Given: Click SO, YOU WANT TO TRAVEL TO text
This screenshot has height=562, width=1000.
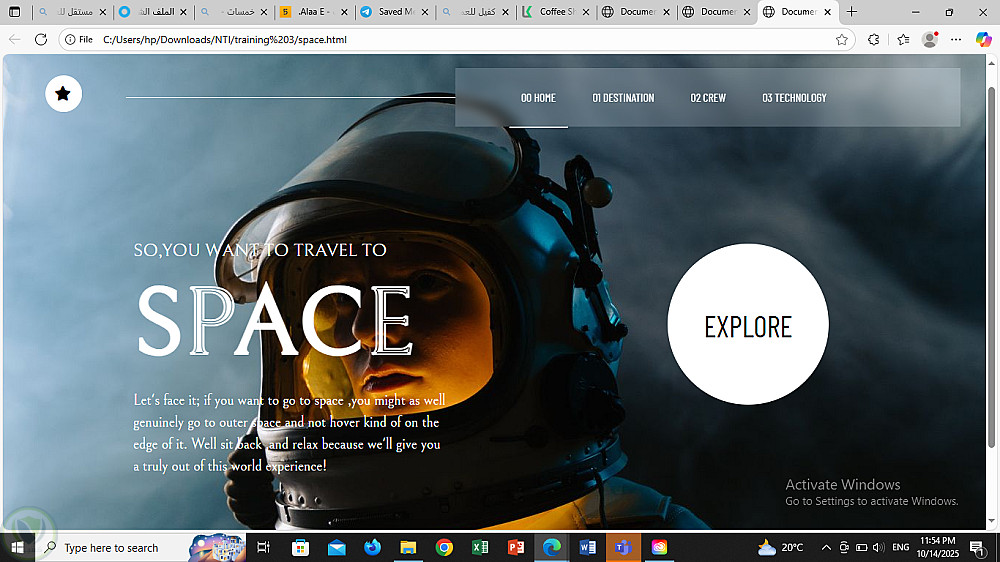Looking at the screenshot, I should [260, 250].
